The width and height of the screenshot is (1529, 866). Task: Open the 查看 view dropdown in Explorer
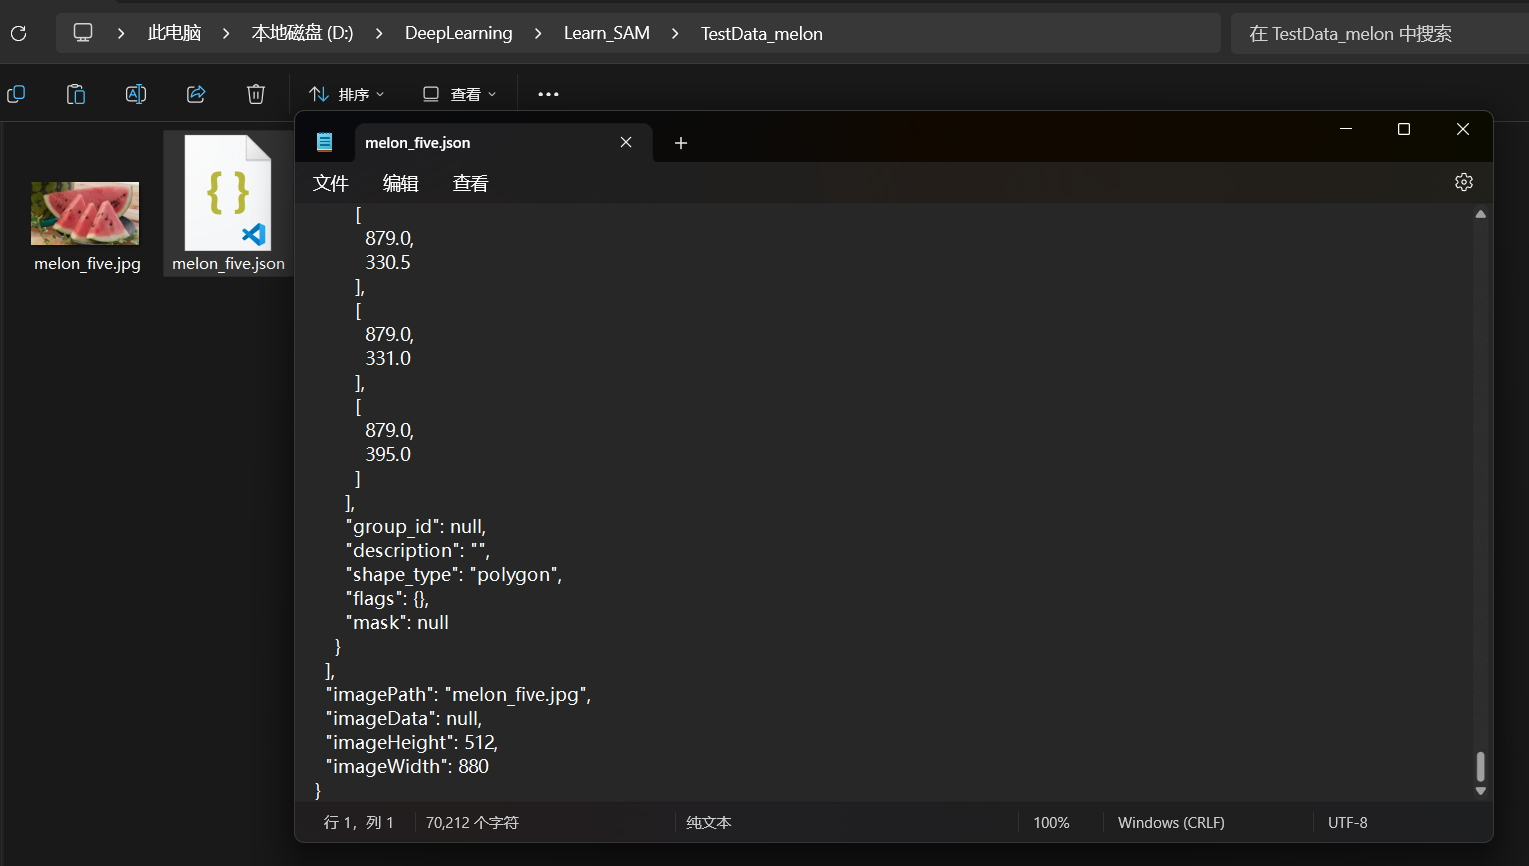459,94
